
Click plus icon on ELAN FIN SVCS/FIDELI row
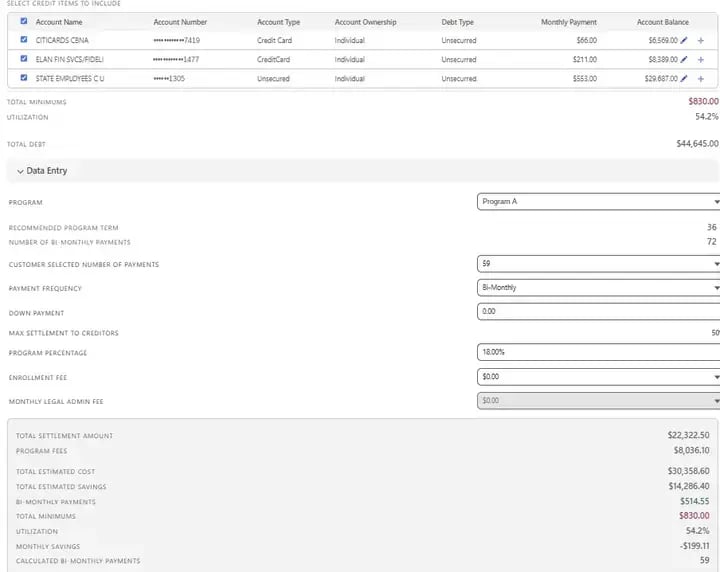(701, 59)
